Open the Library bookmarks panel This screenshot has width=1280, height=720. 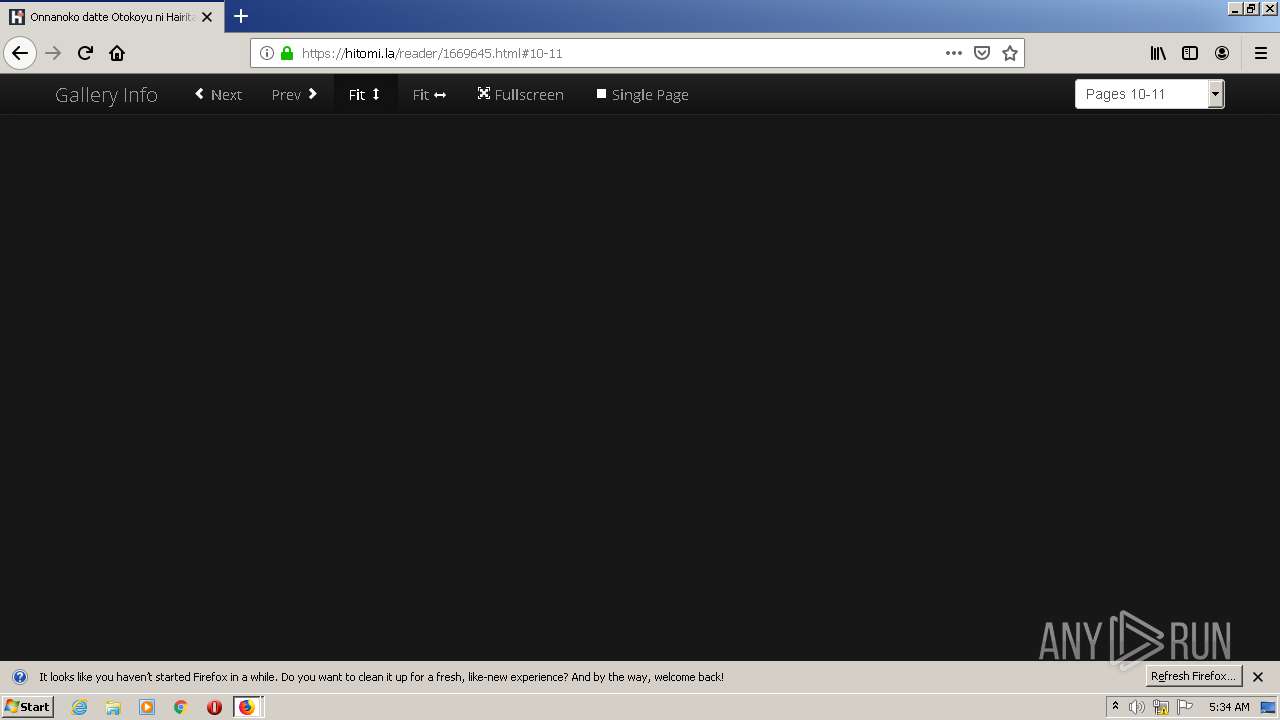point(1158,53)
